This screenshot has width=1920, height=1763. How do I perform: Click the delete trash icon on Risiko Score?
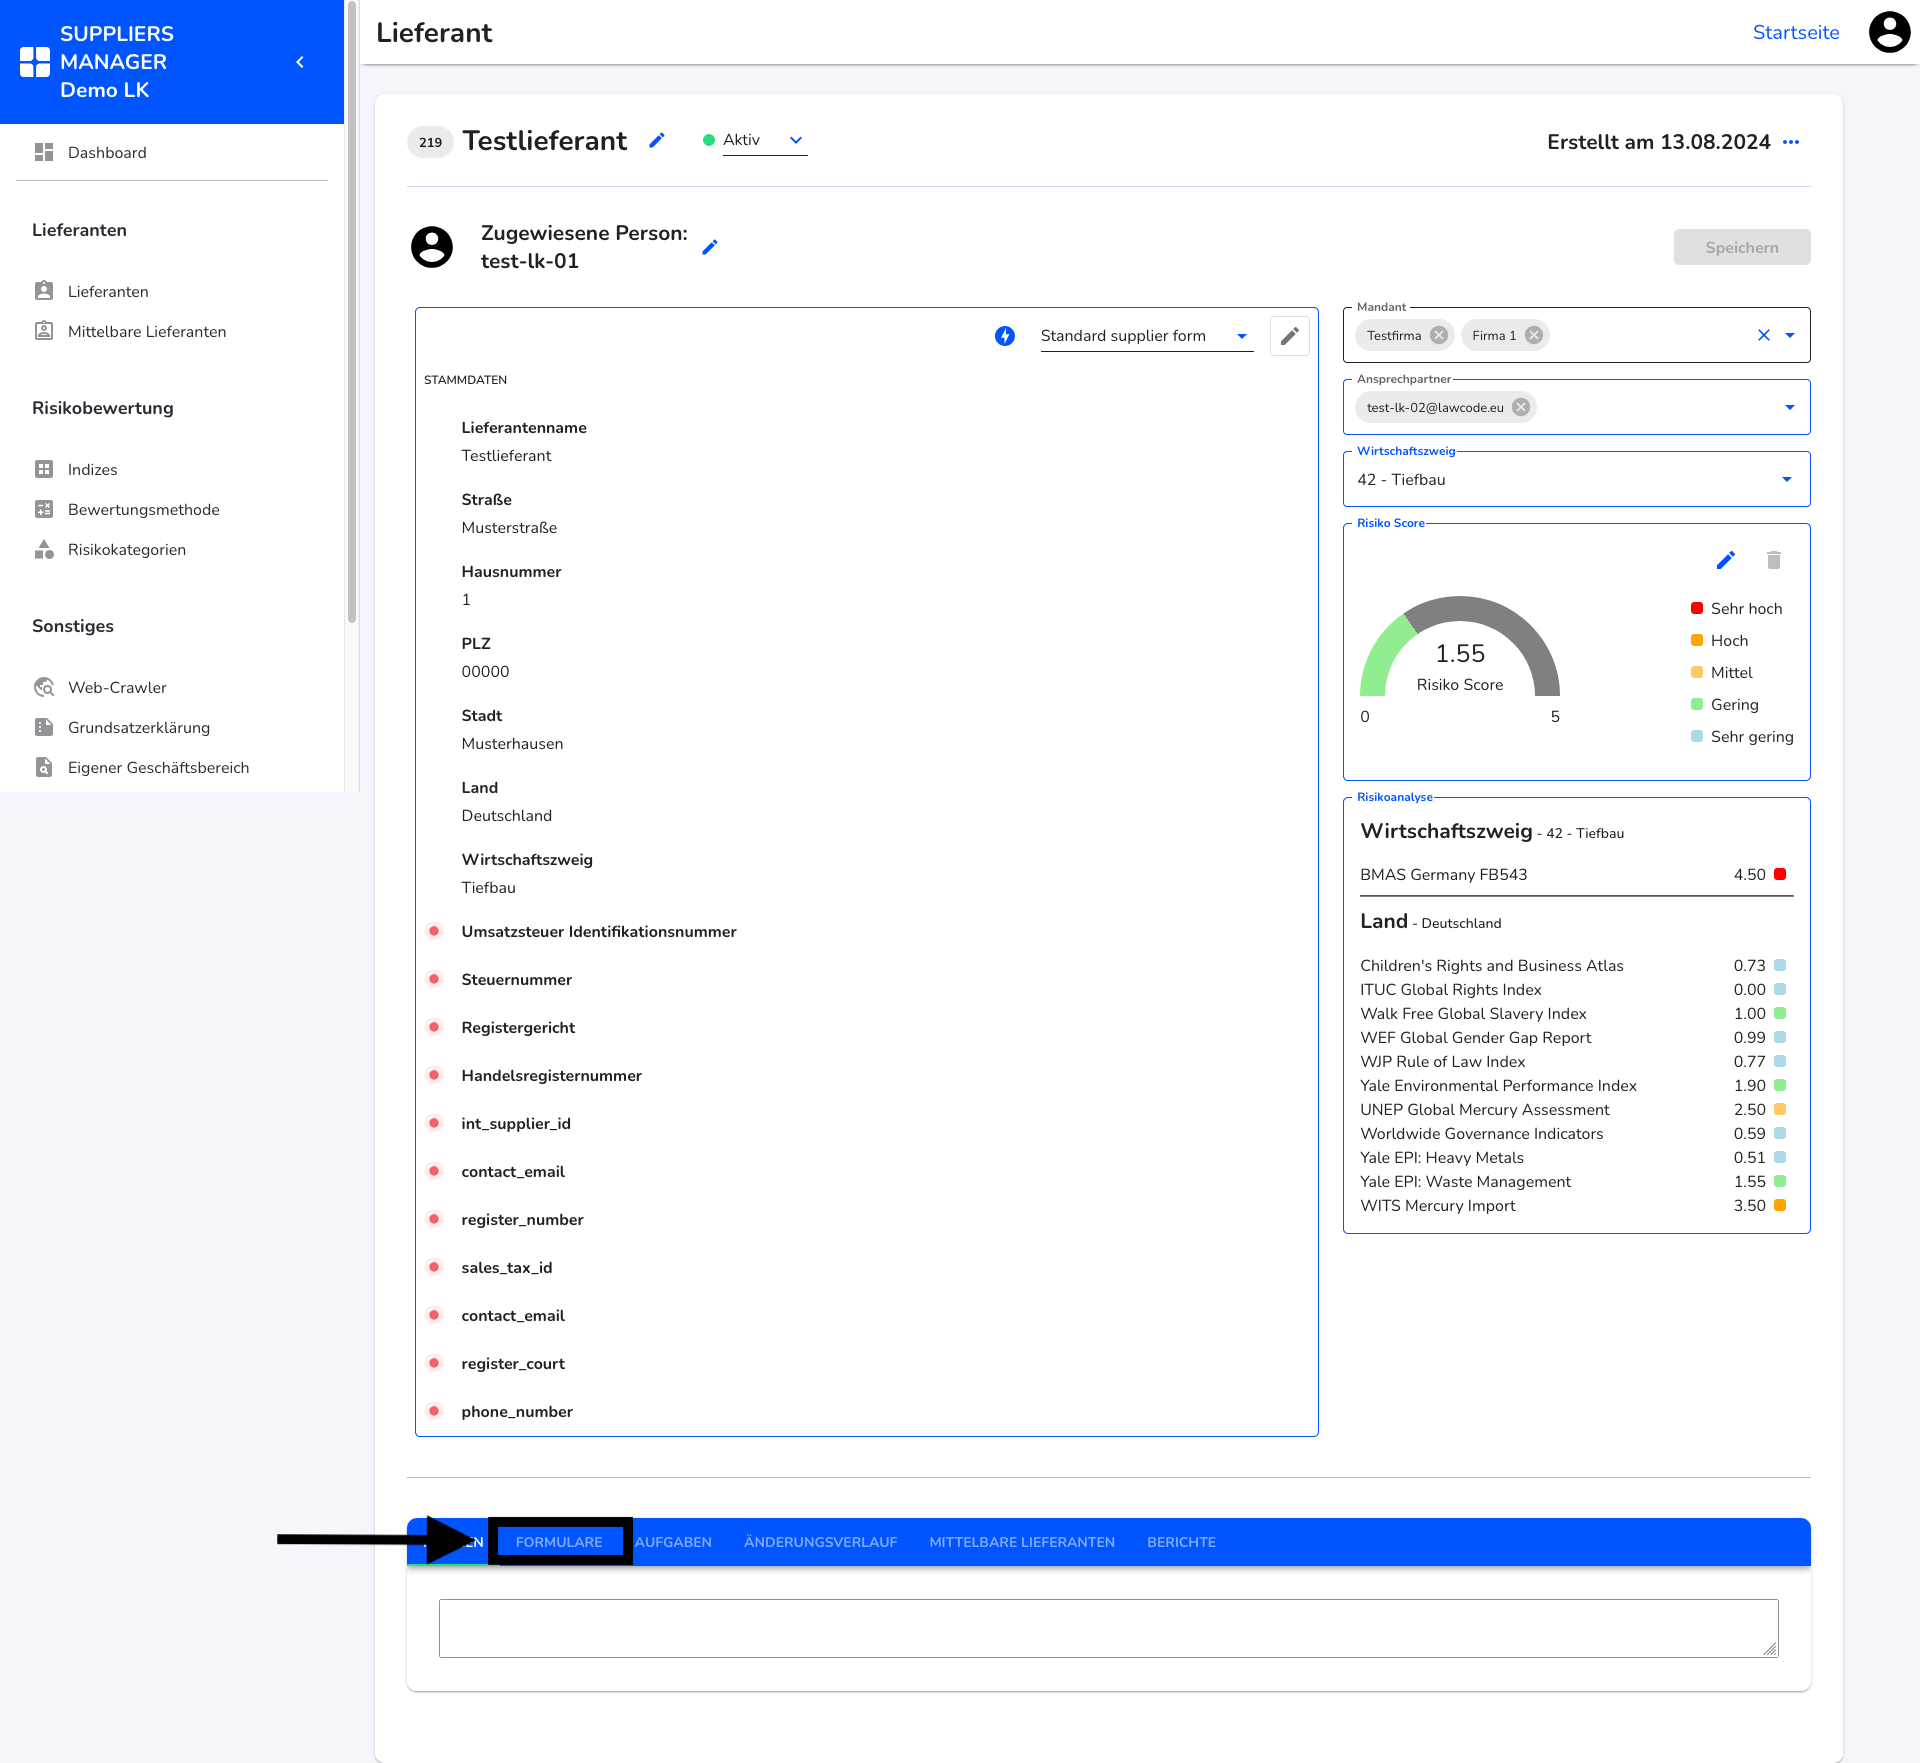click(x=1771, y=560)
